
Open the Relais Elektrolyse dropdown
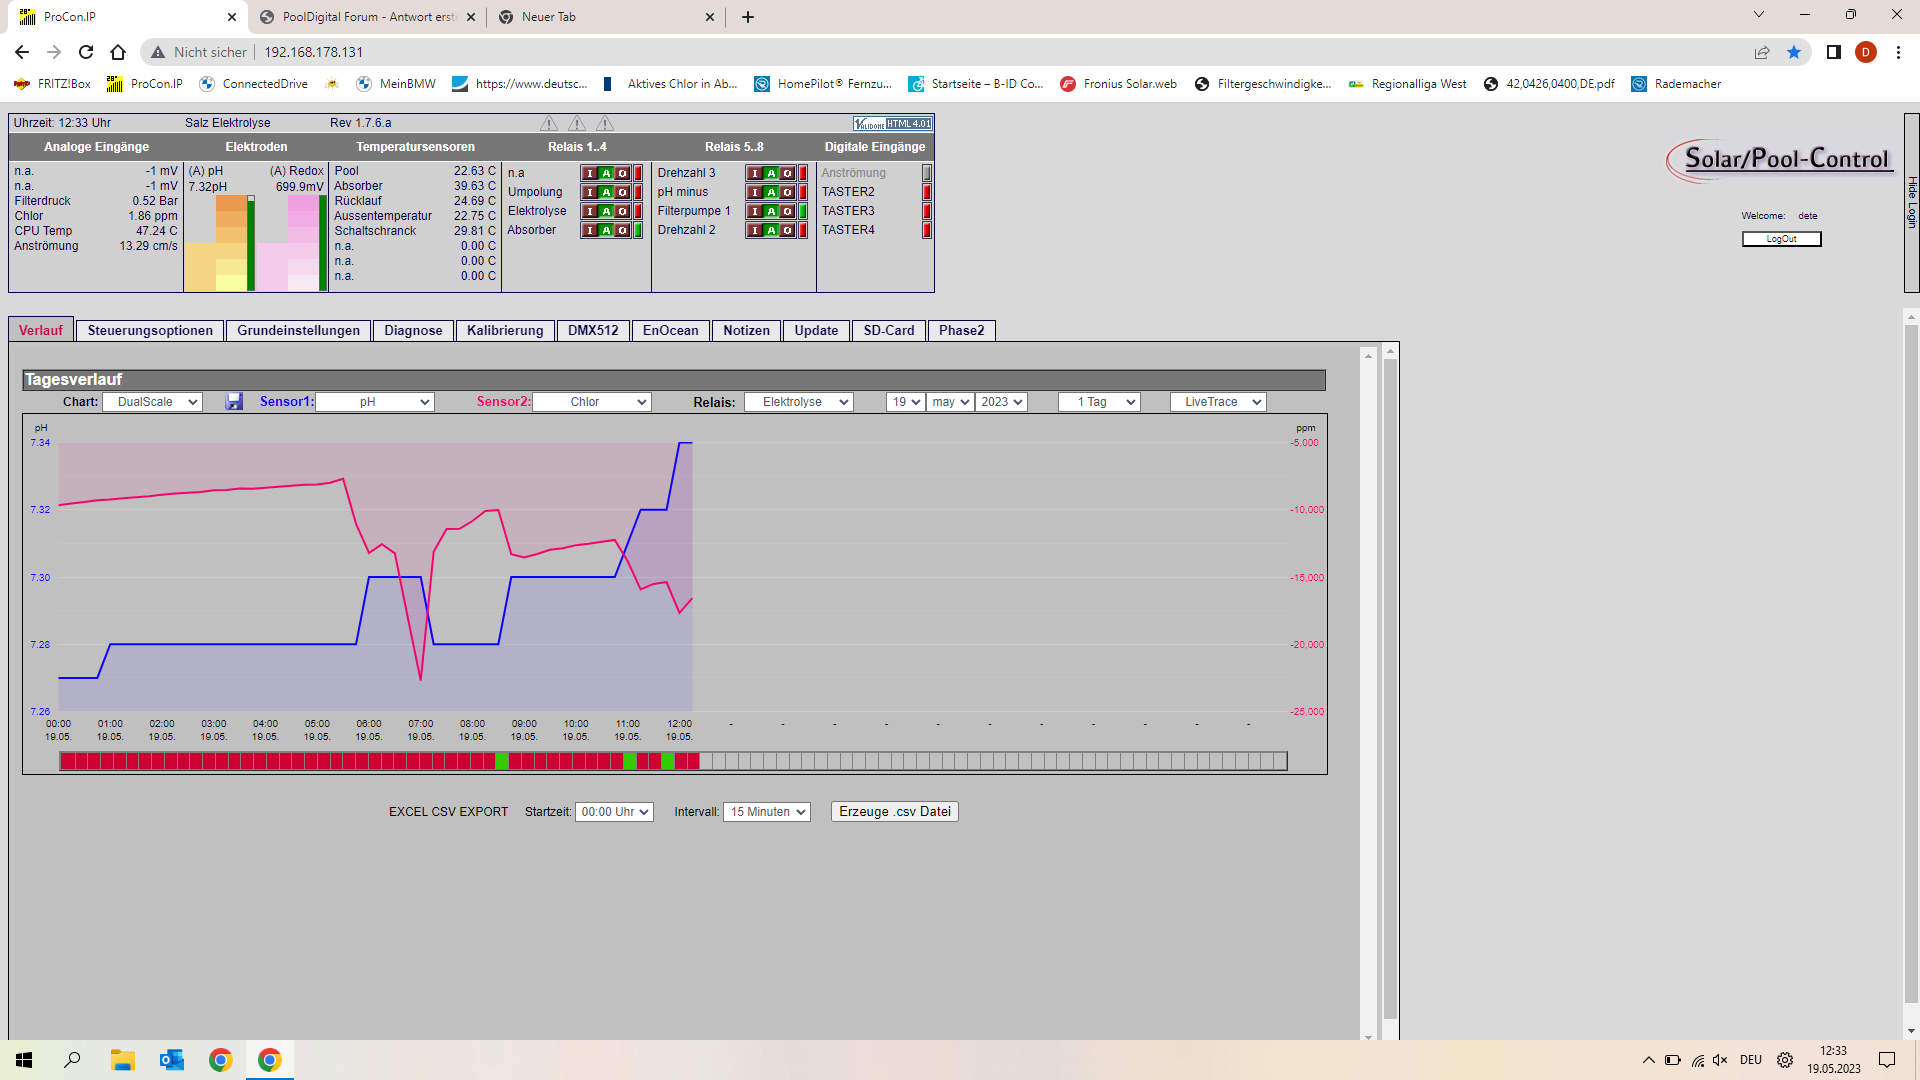pos(799,402)
